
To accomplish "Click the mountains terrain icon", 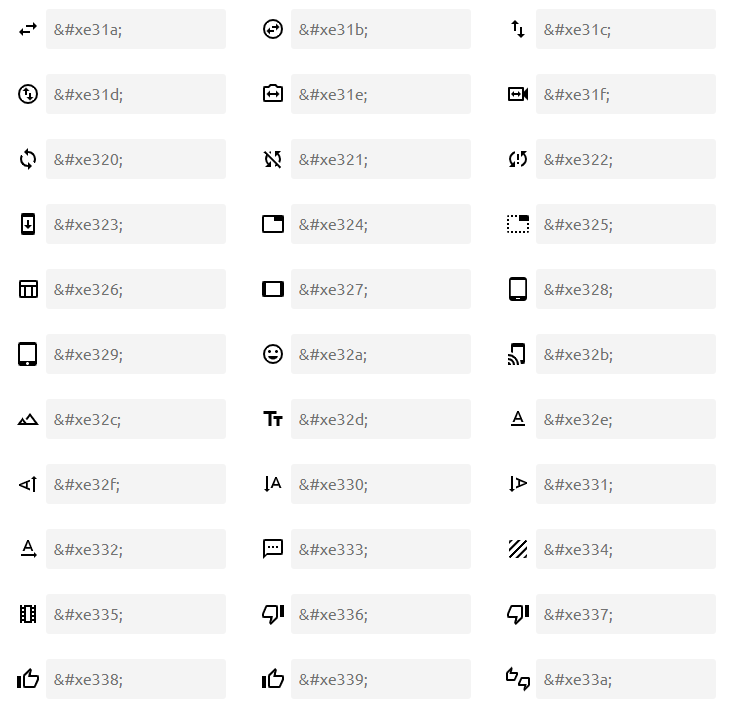I will [x=28, y=420].
